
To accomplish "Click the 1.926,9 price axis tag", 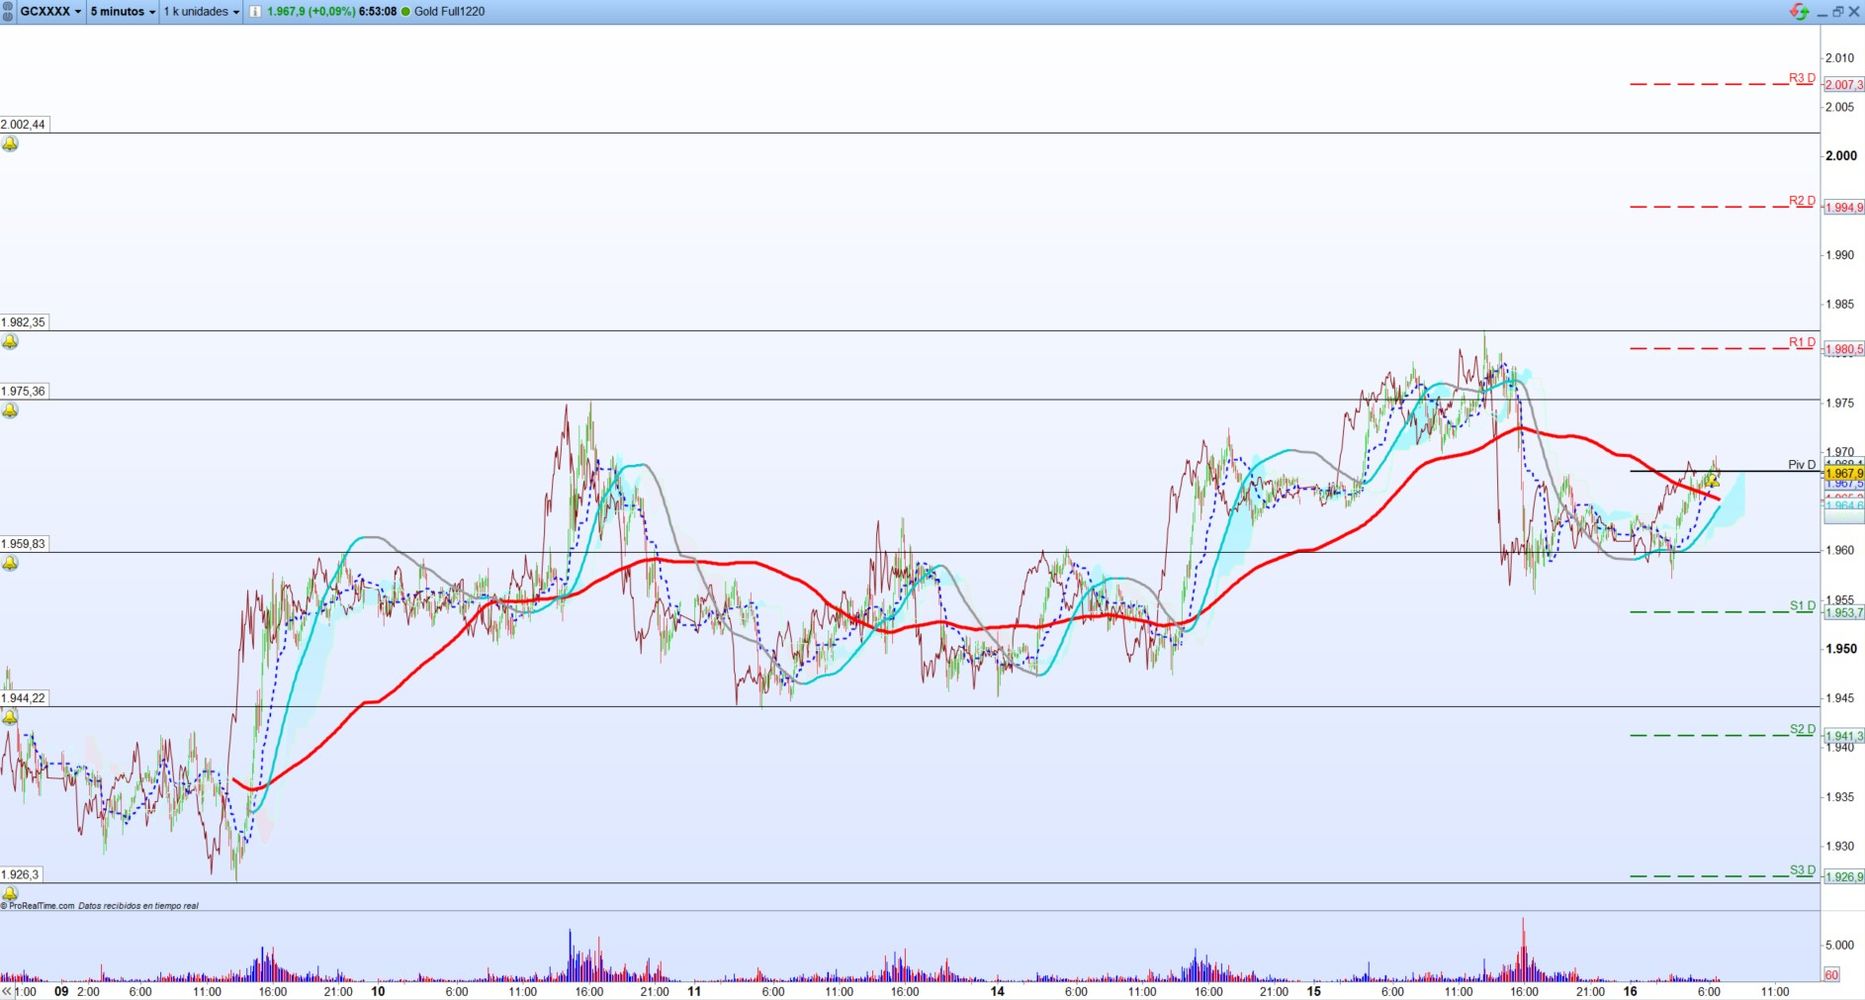I will [x=1844, y=877].
